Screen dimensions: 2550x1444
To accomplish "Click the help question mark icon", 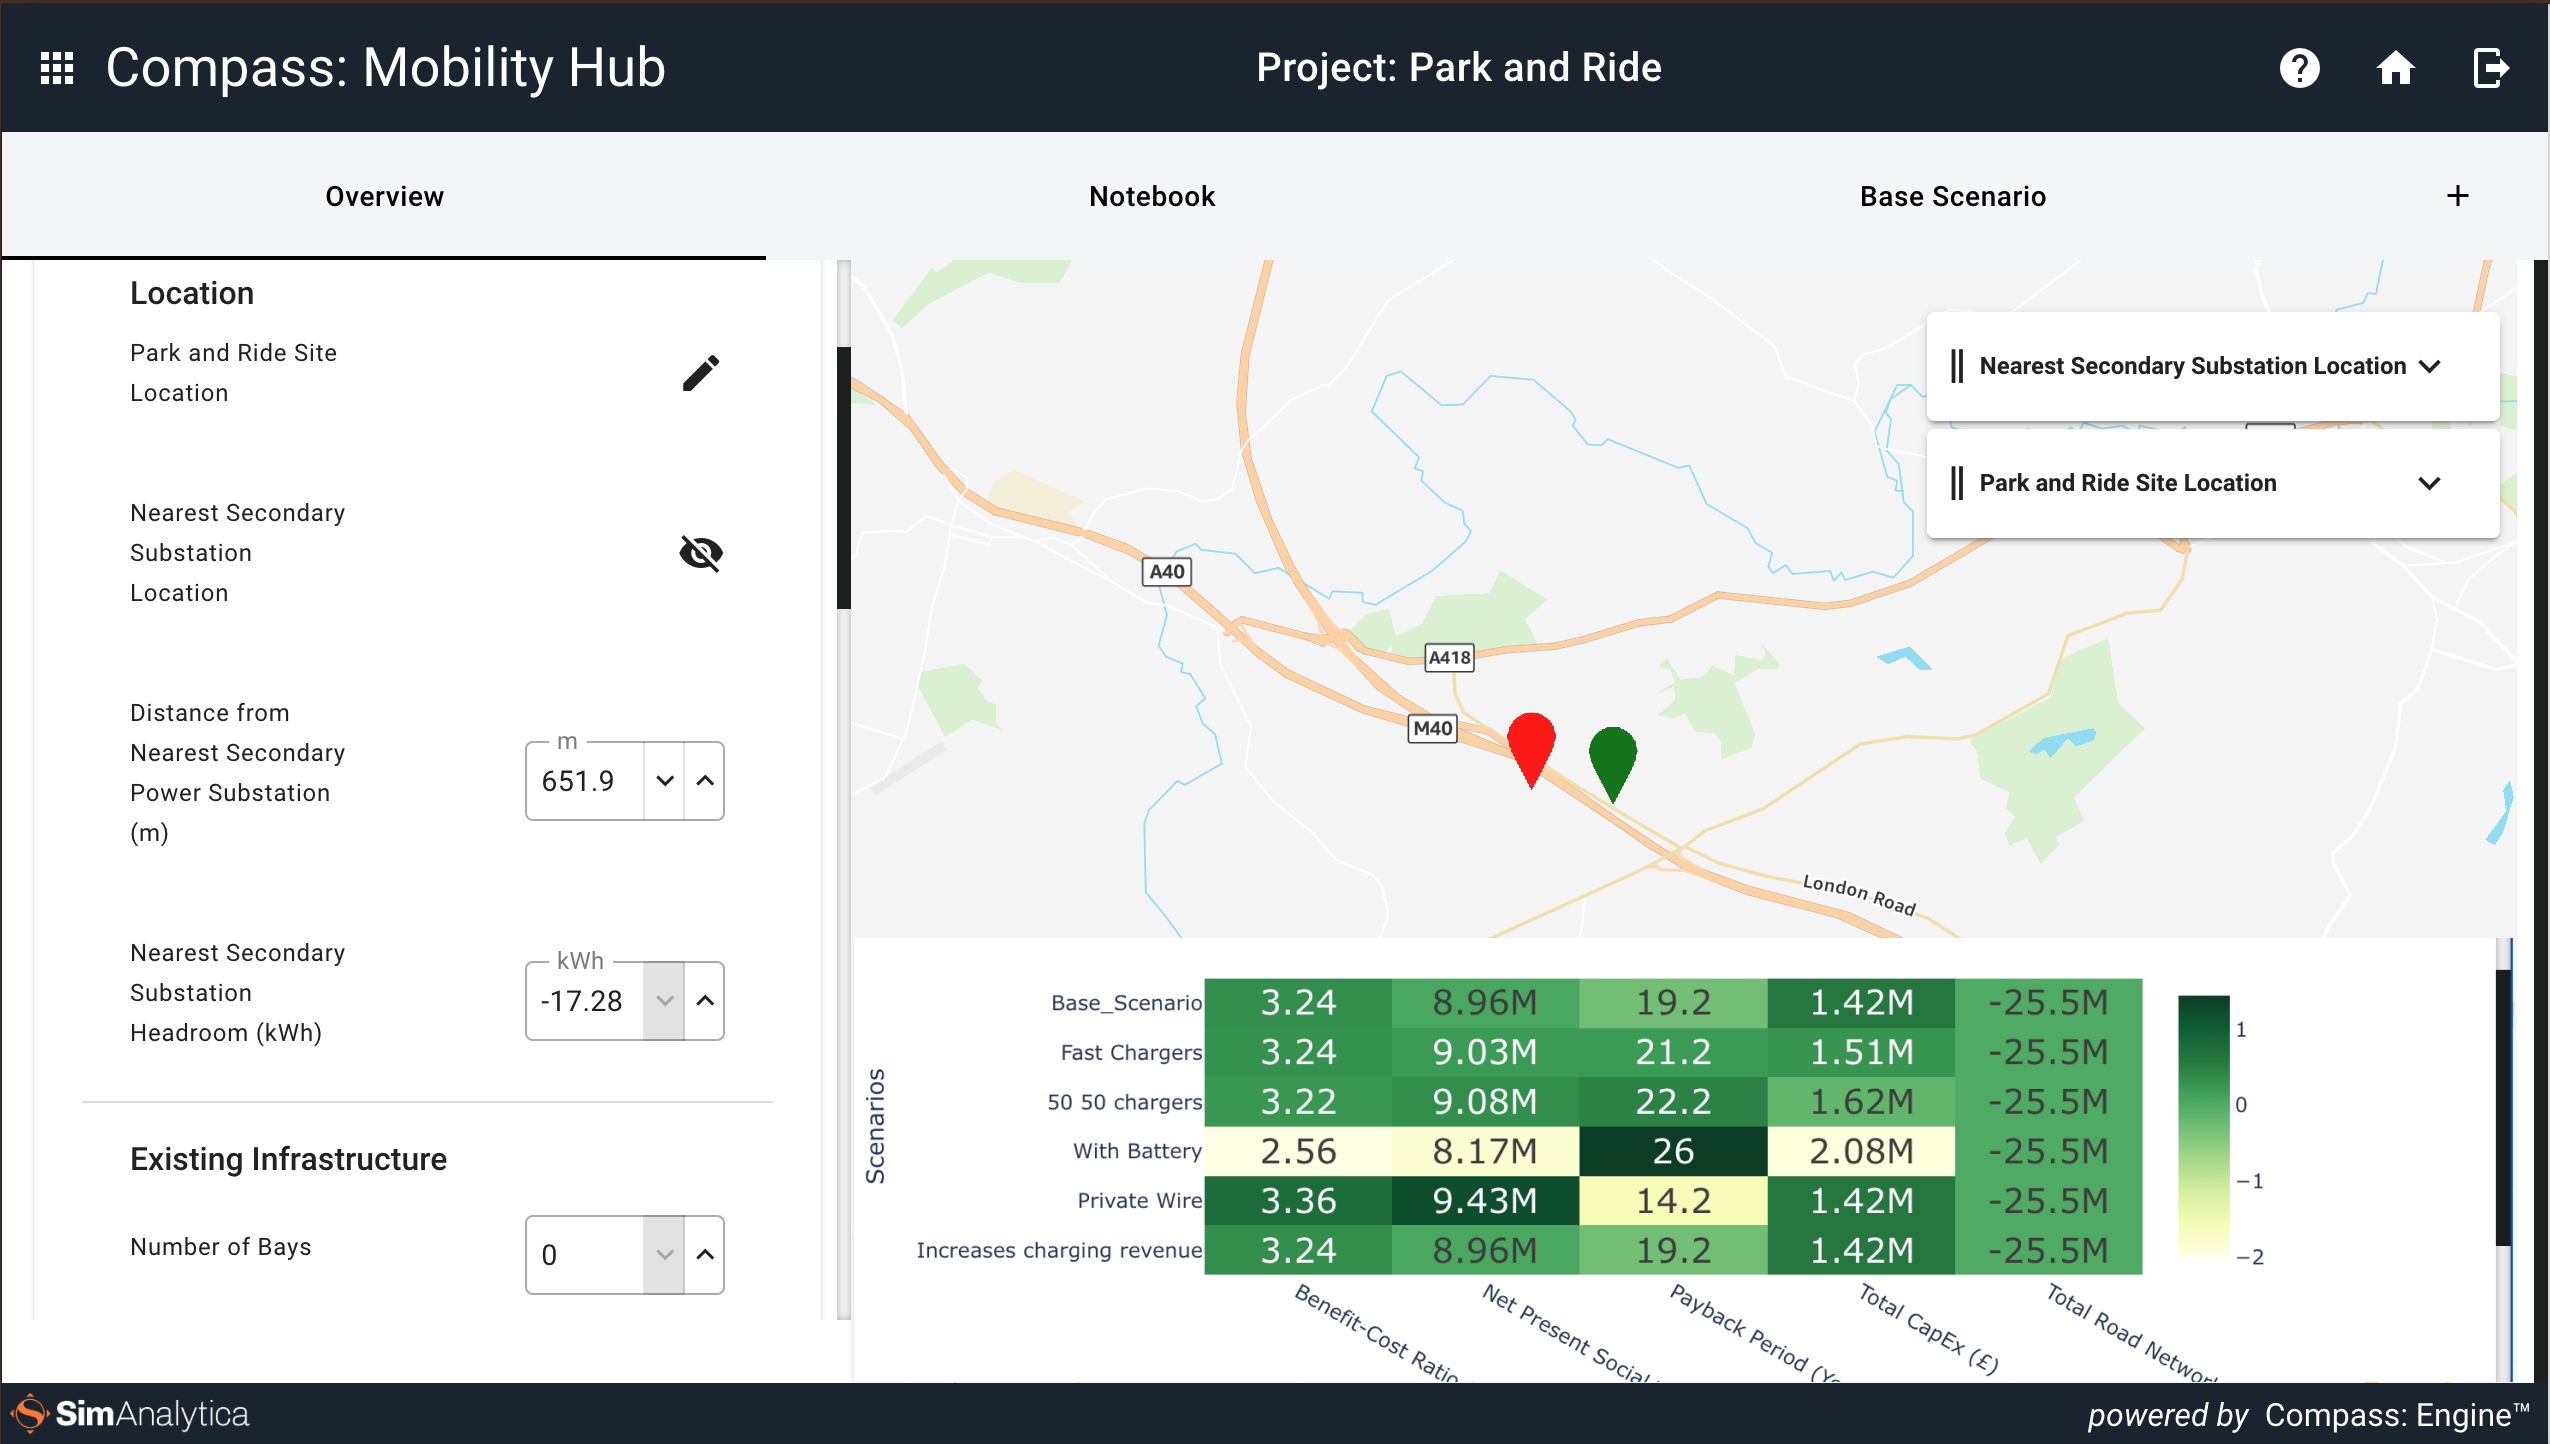I will [2299, 68].
